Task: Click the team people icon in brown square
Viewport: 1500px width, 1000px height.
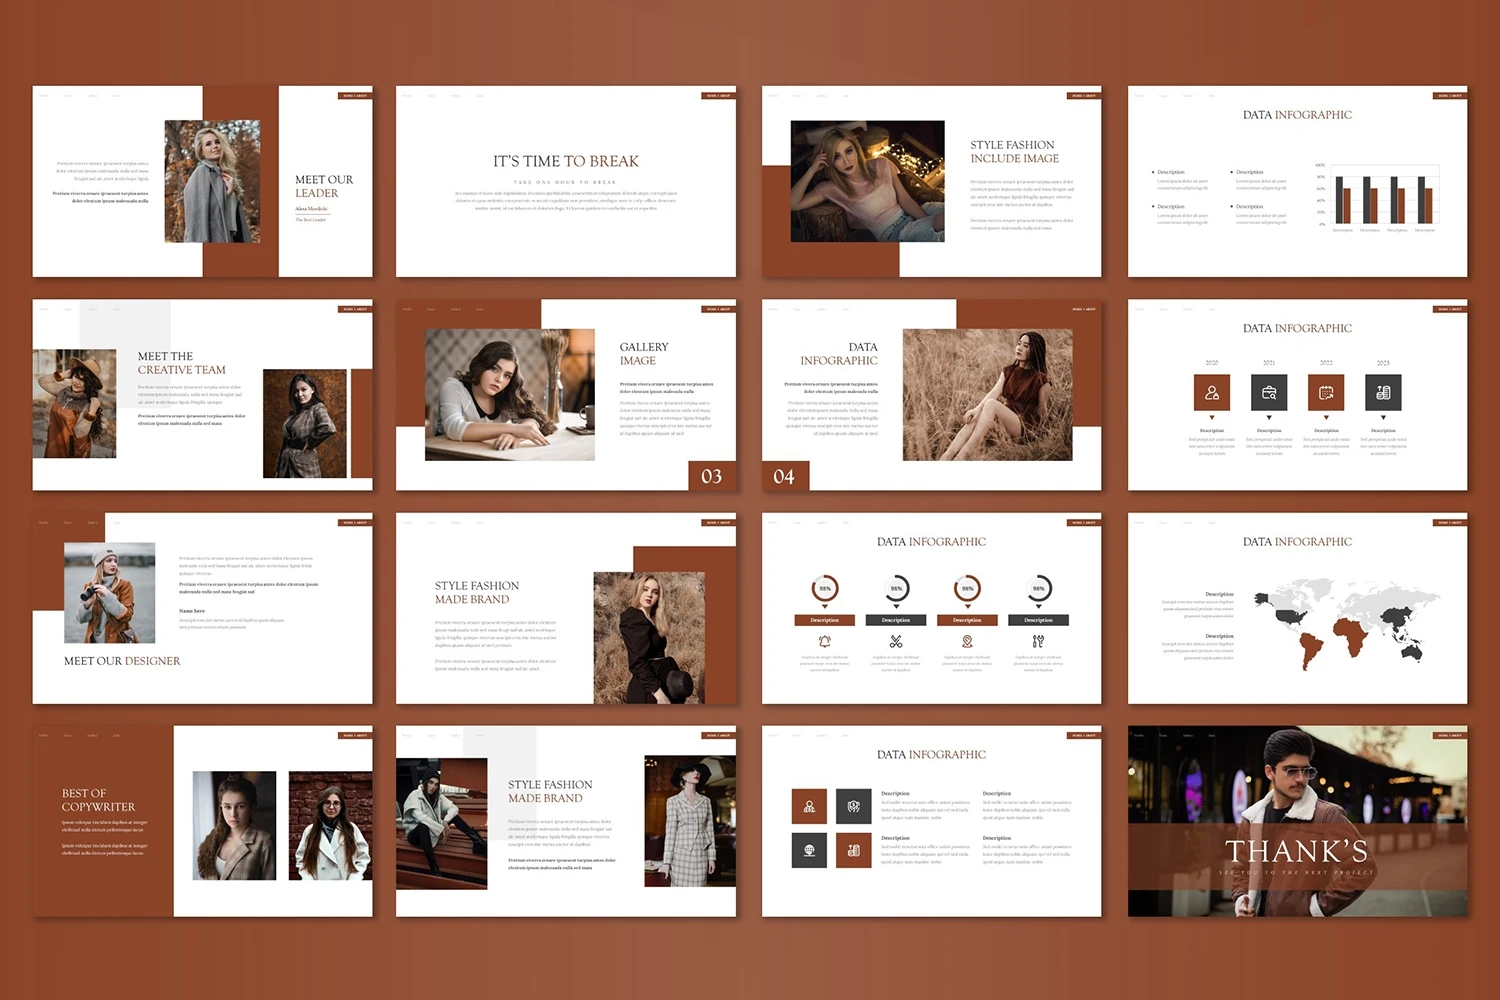Action: [x=809, y=806]
